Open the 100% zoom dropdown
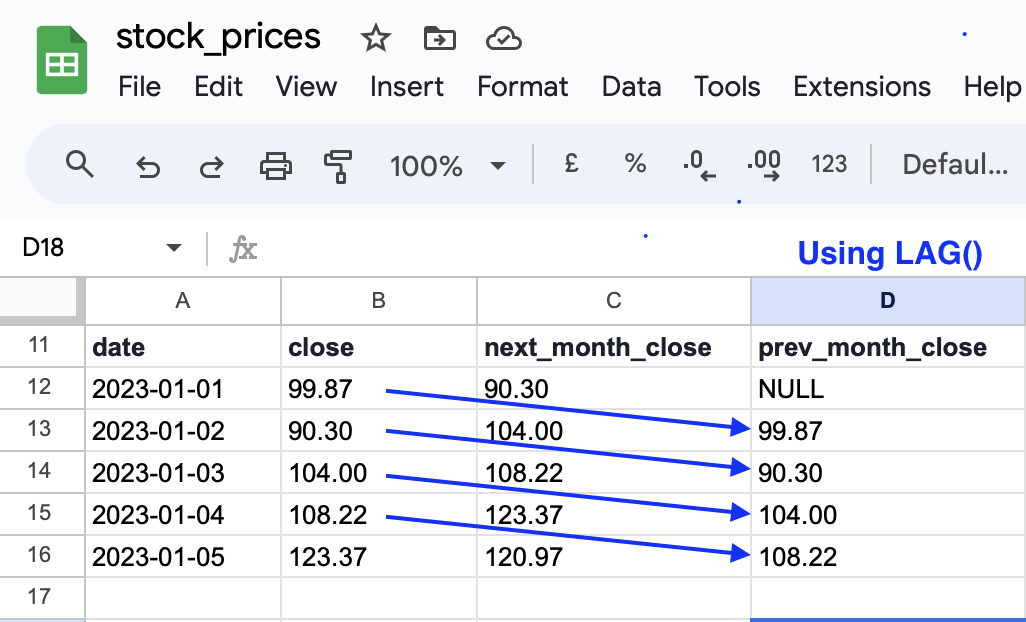This screenshot has width=1026, height=622. tap(447, 166)
